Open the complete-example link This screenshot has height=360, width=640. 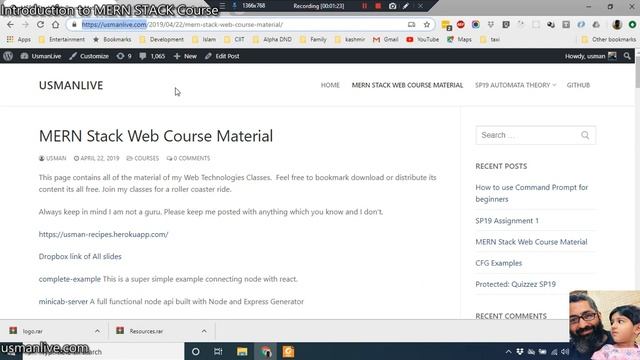69,279
